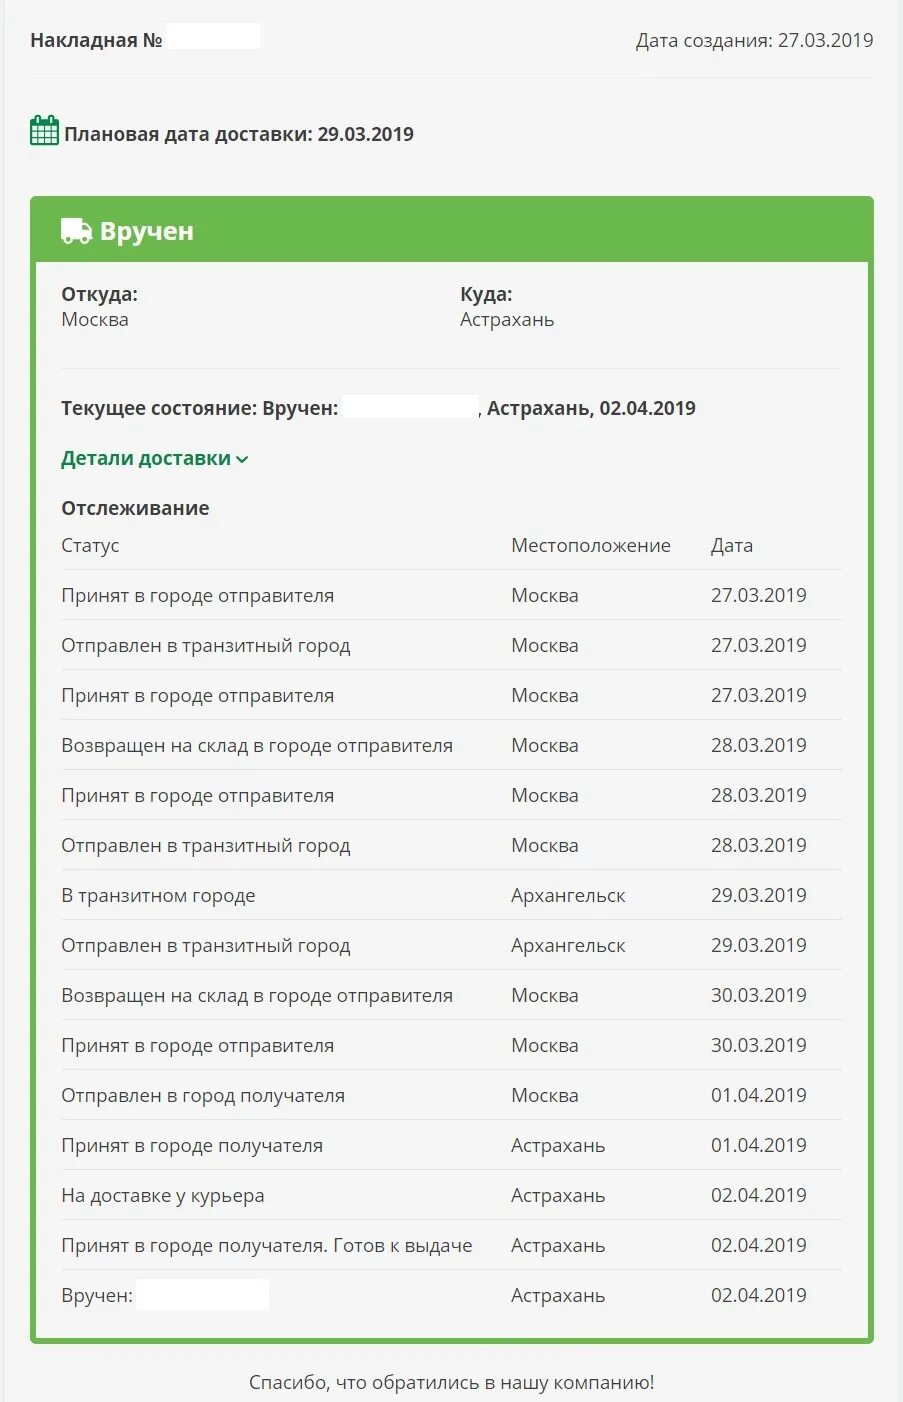The image size is (903, 1402).
Task: Click the delivery truck icon
Action: point(76,231)
